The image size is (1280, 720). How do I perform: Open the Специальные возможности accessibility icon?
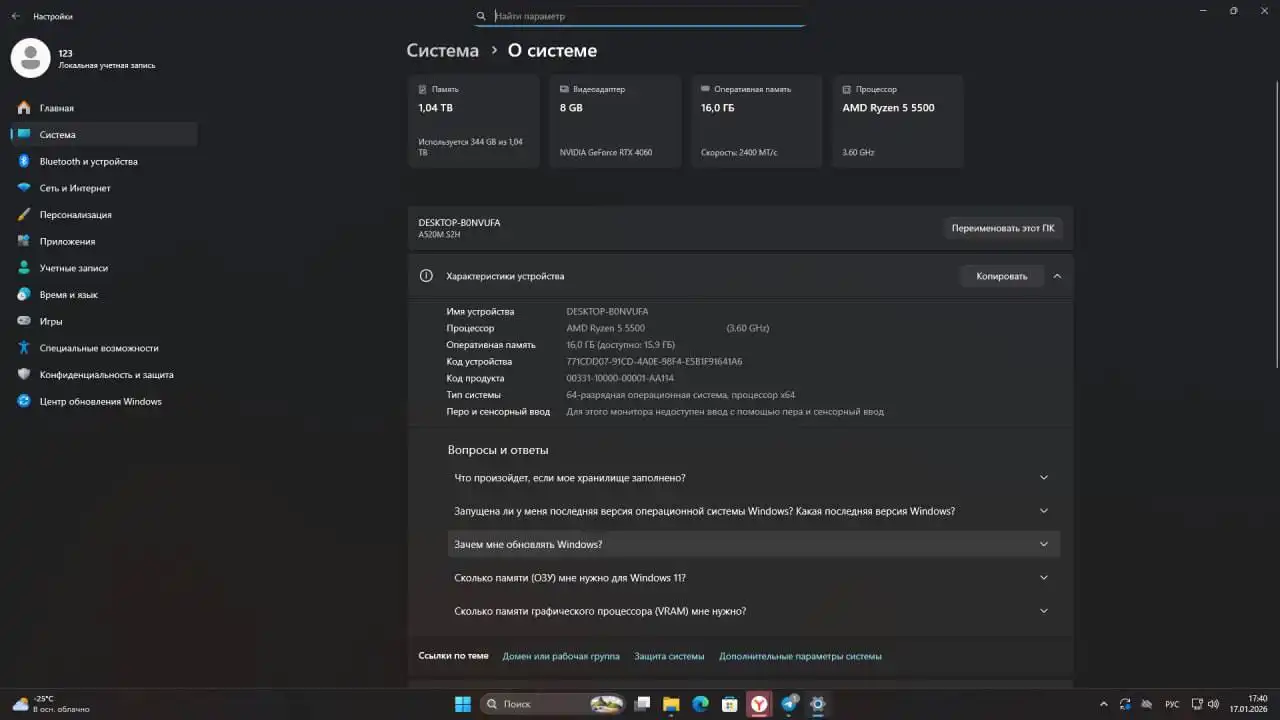(x=22, y=348)
